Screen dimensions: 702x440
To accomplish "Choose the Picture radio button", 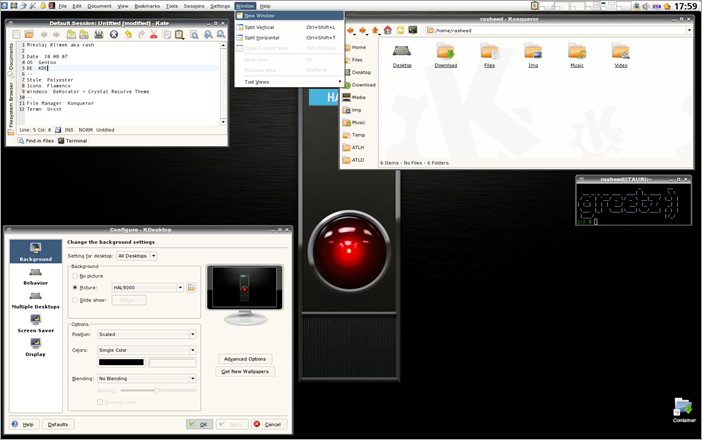I will 75,288.
